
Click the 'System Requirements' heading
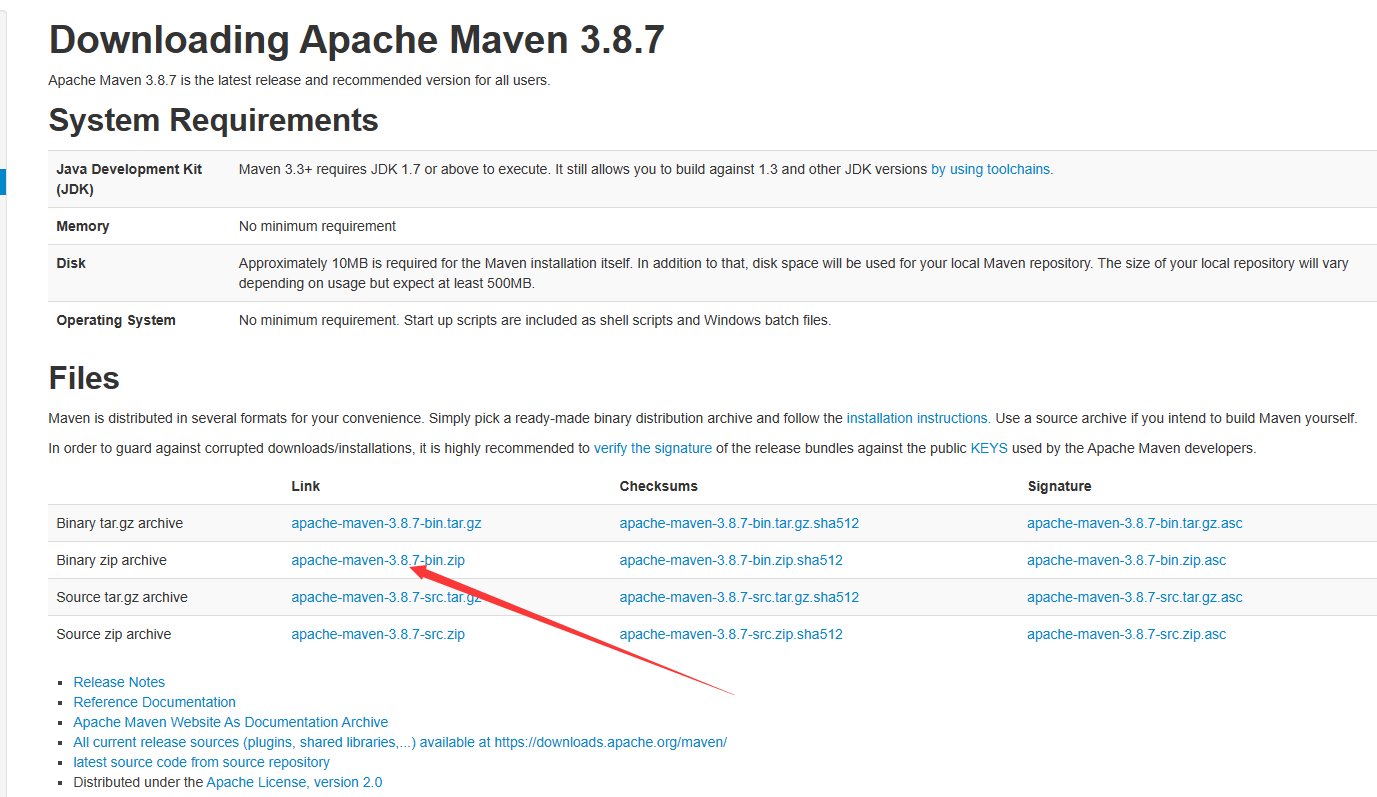(213, 120)
